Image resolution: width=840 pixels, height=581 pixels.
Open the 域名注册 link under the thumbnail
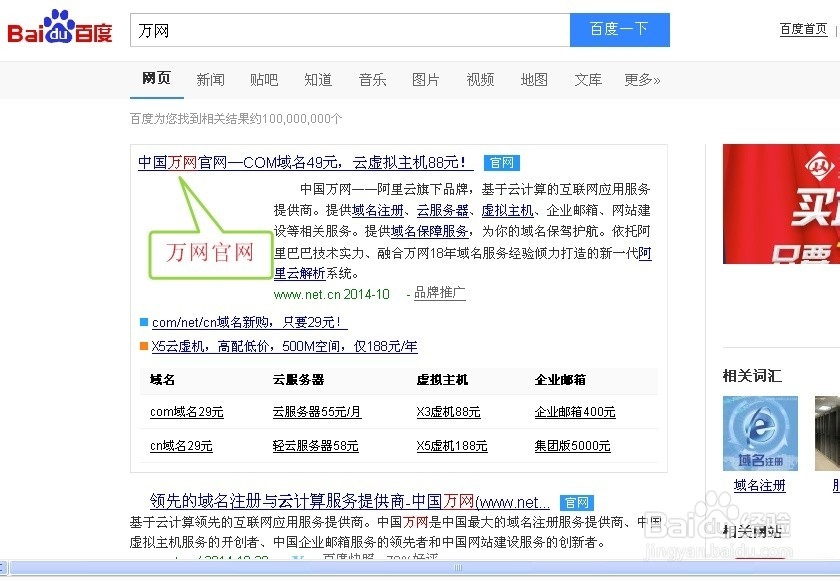(760, 486)
